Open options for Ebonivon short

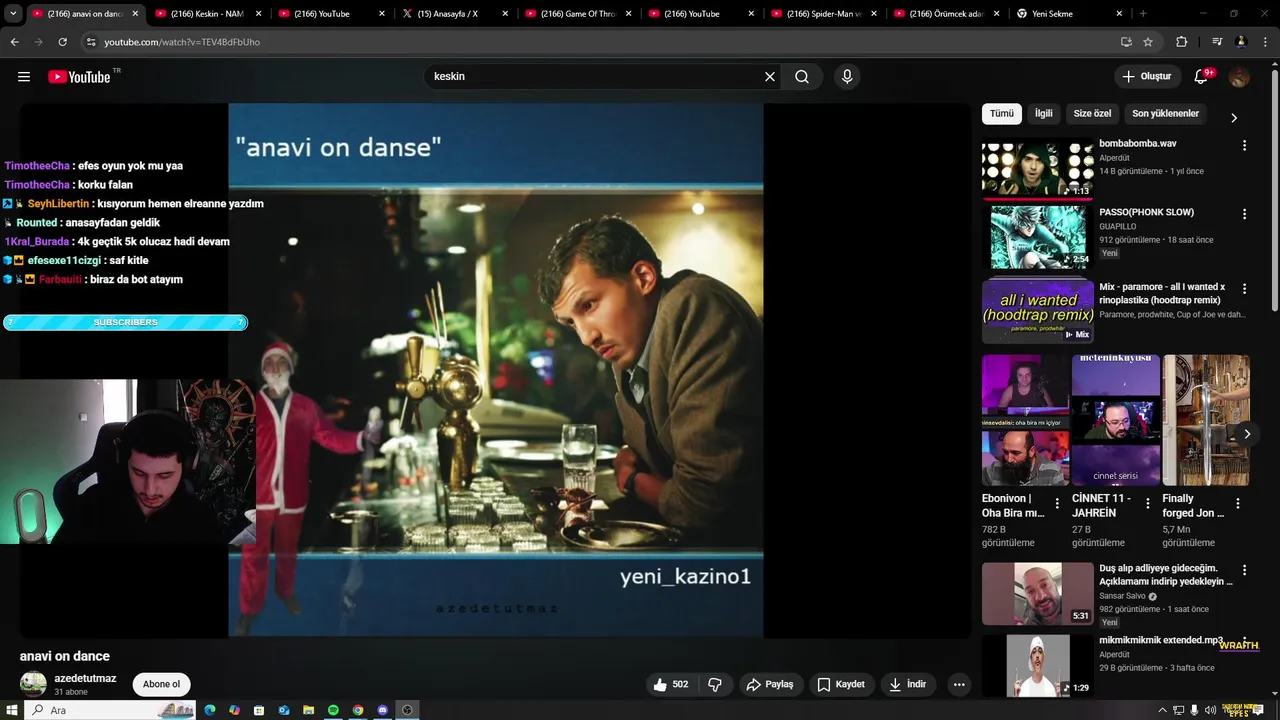pos(1057,504)
